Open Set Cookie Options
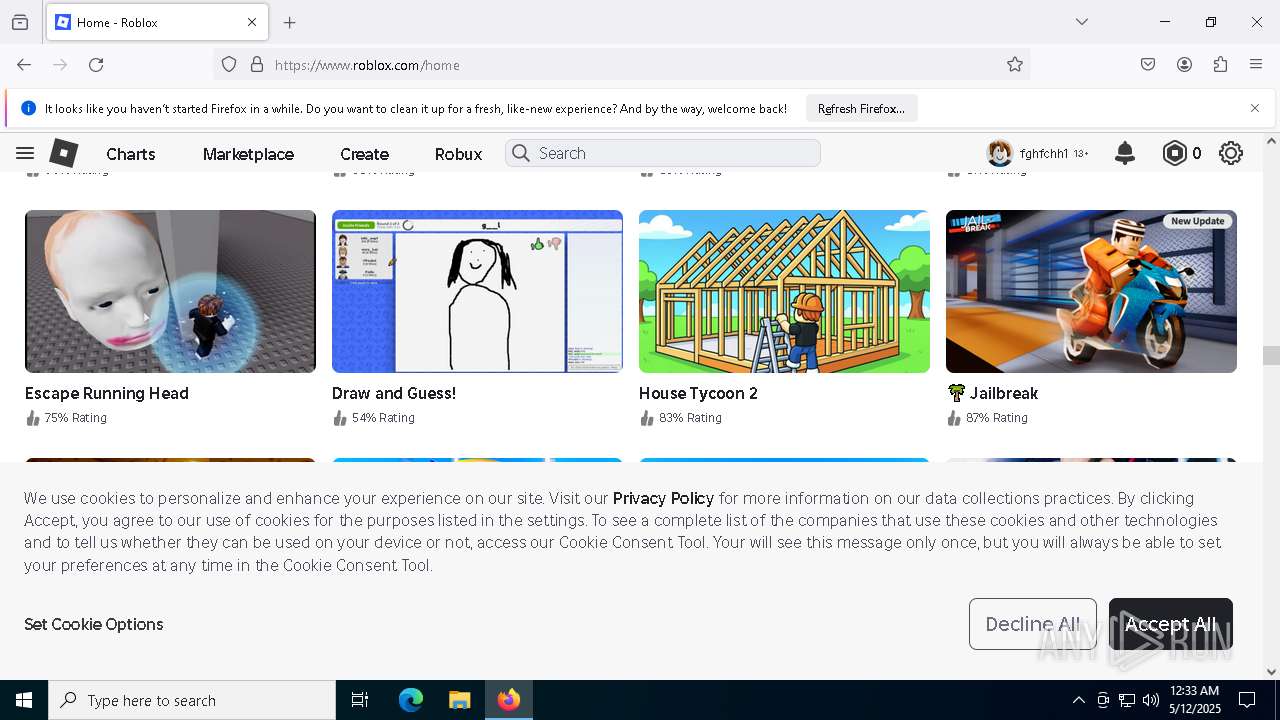 point(93,624)
